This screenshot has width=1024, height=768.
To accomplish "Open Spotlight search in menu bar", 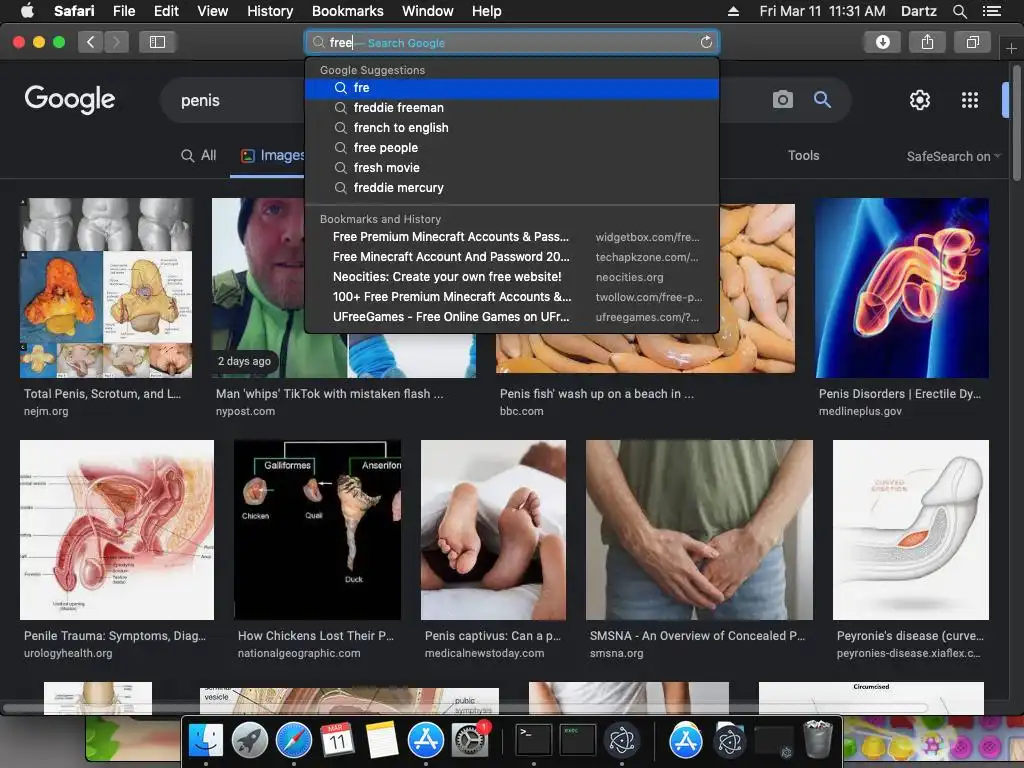I will click(959, 11).
